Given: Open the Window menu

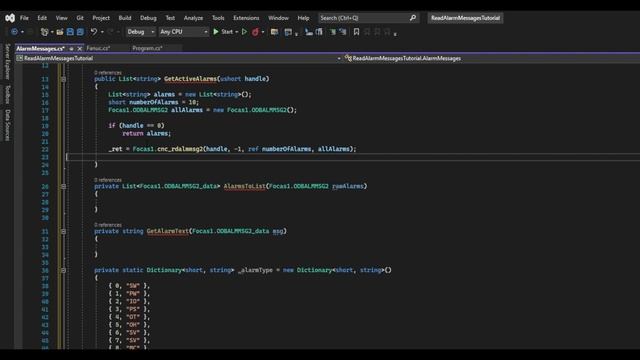Looking at the screenshot, I should tap(278, 18).
